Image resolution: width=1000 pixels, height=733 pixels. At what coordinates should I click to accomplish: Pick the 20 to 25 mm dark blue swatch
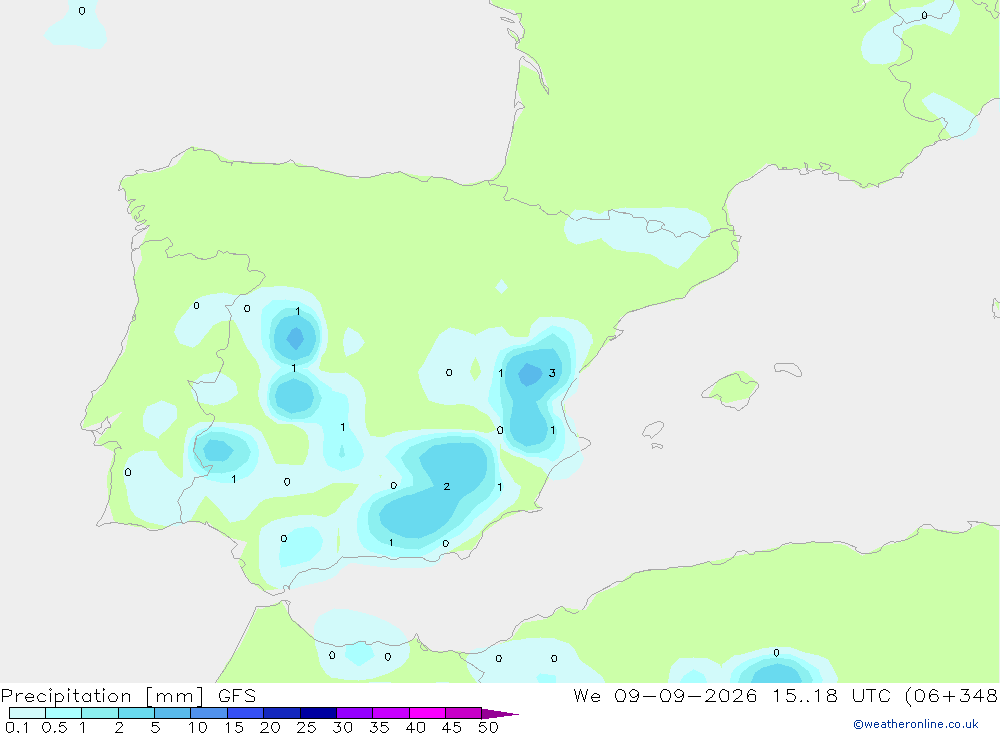281,713
